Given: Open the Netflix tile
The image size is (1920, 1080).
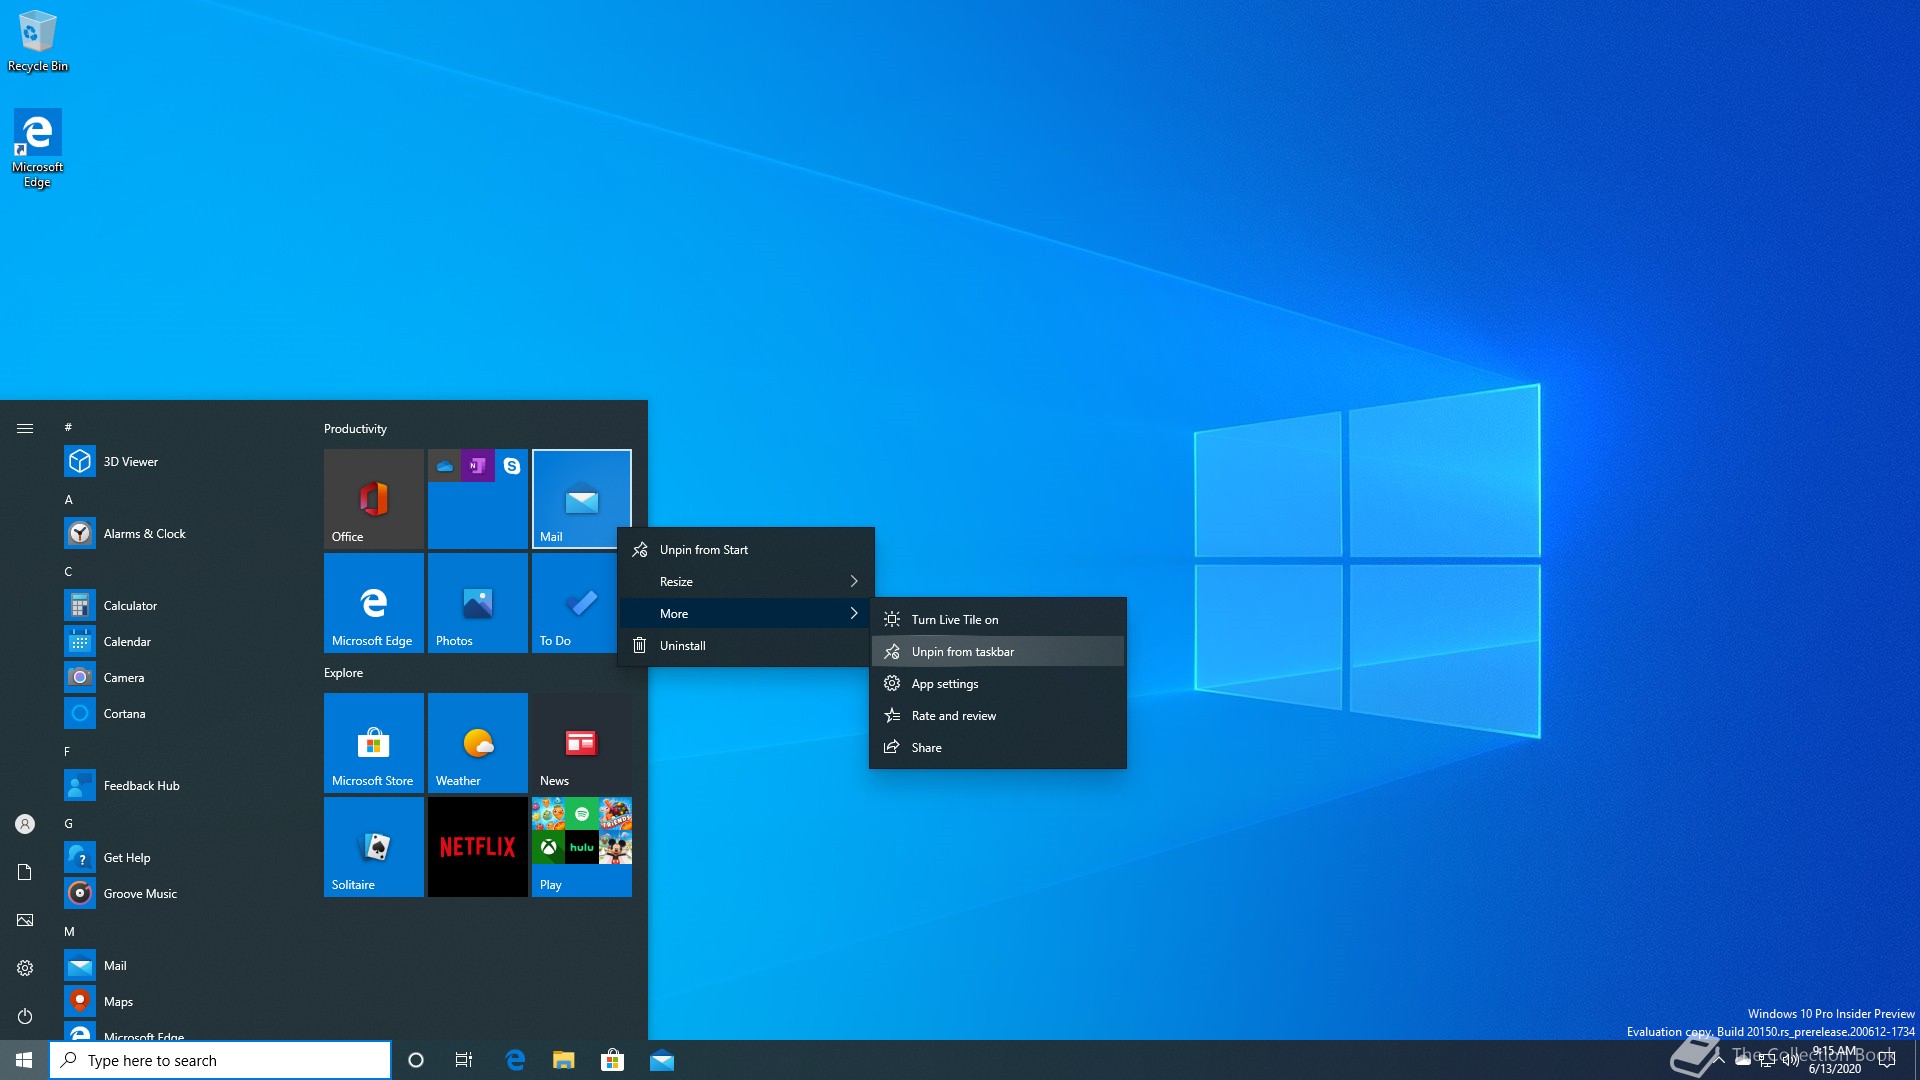Looking at the screenshot, I should tap(478, 847).
